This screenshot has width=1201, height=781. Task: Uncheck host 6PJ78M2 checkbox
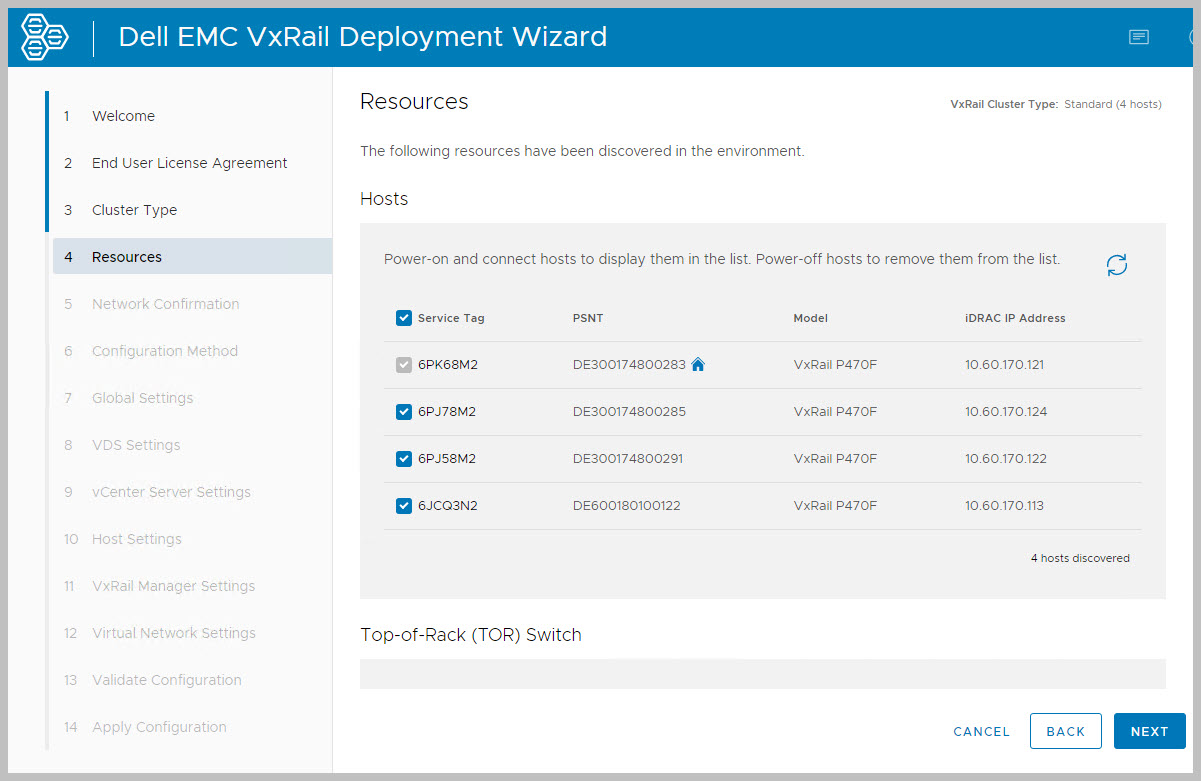[x=404, y=412]
